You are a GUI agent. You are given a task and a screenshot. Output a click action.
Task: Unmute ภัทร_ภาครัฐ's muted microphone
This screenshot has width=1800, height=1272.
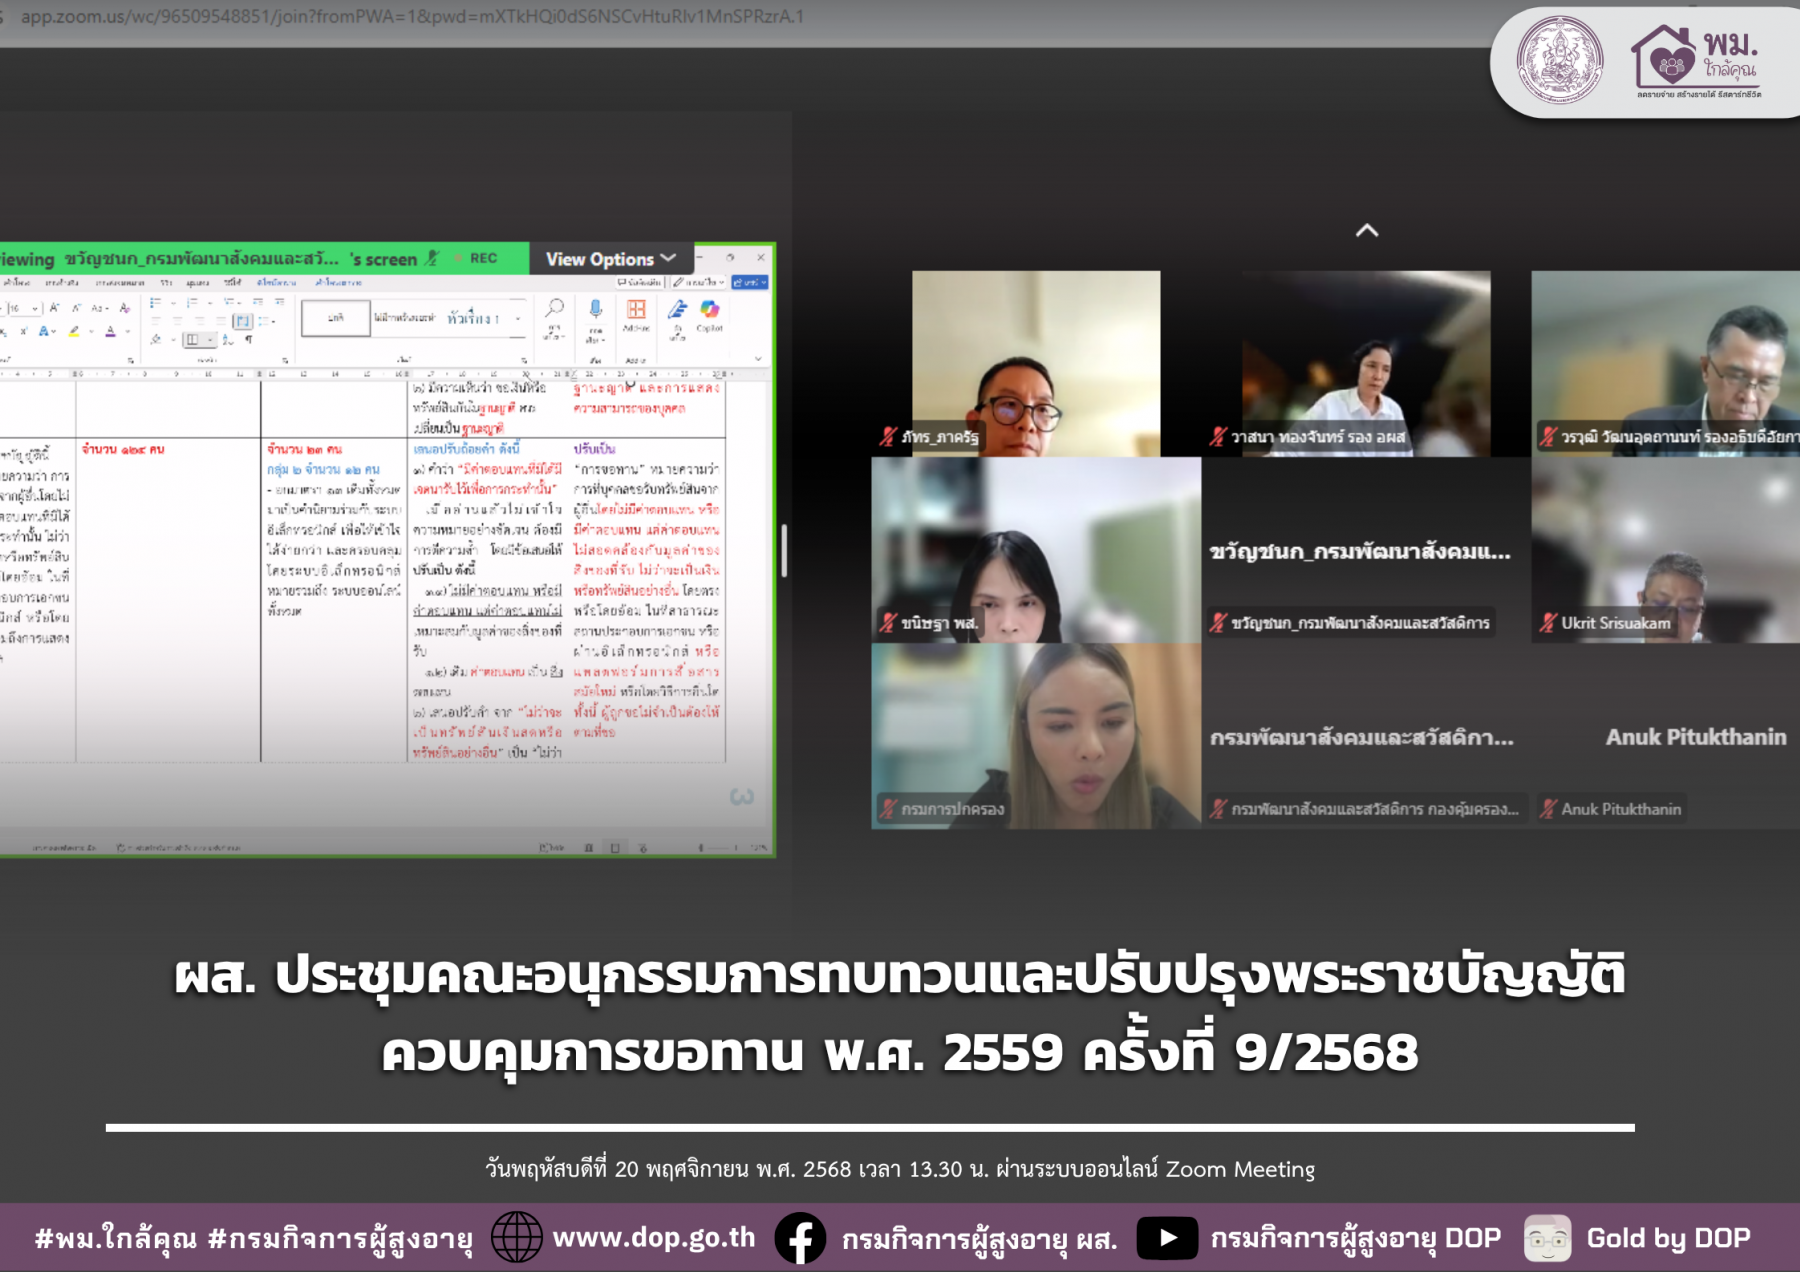pyautogui.click(x=890, y=439)
